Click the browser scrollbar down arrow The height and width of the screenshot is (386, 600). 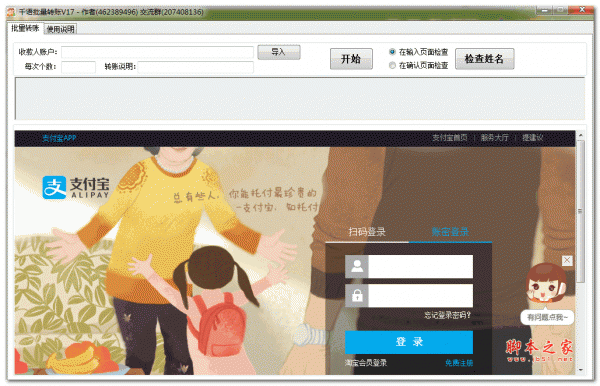click(x=580, y=370)
